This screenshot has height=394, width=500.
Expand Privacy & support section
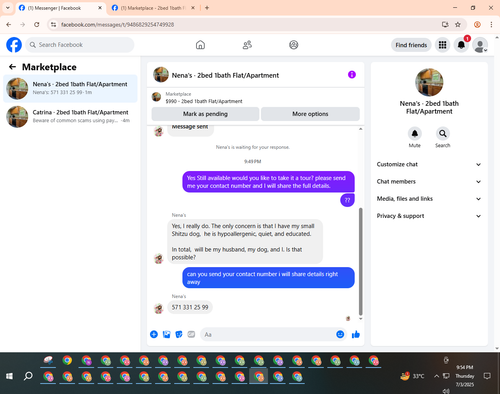[429, 216]
